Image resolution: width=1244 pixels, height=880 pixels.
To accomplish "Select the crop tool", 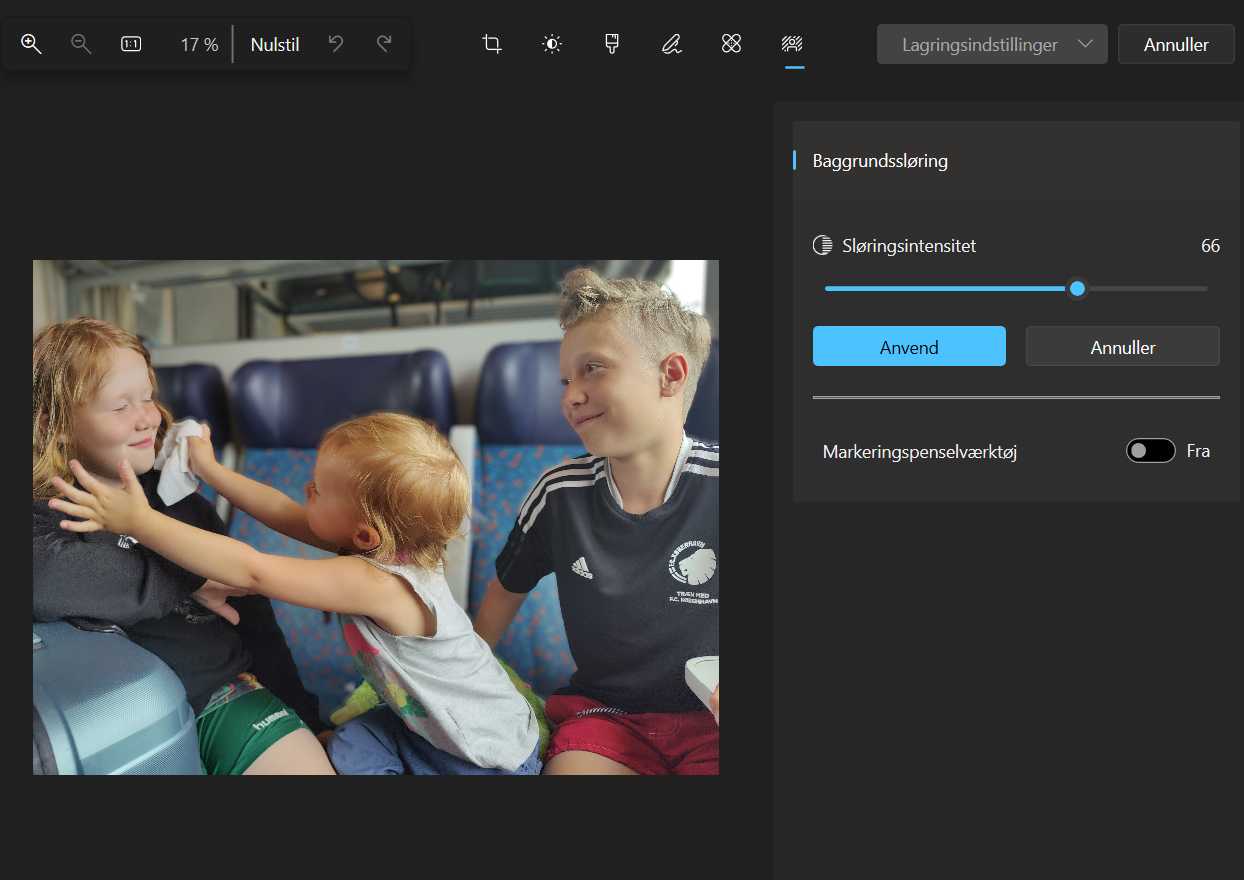I will 491,44.
